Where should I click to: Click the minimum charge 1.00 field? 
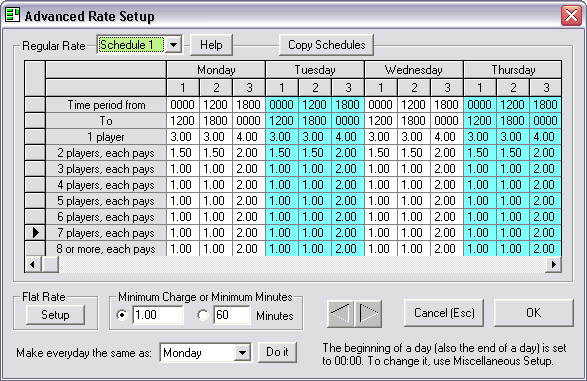(x=158, y=315)
